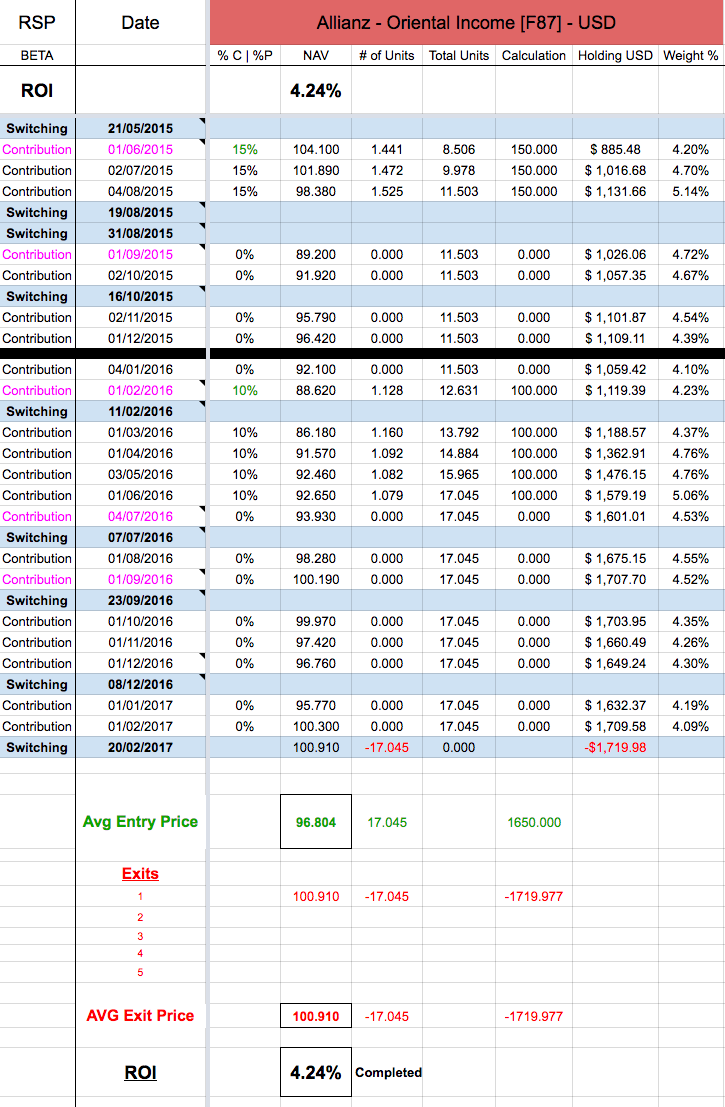Select the boxed 4.24% ROI cell at bottom
Image resolution: width=725 pixels, height=1107 pixels.
point(316,1072)
